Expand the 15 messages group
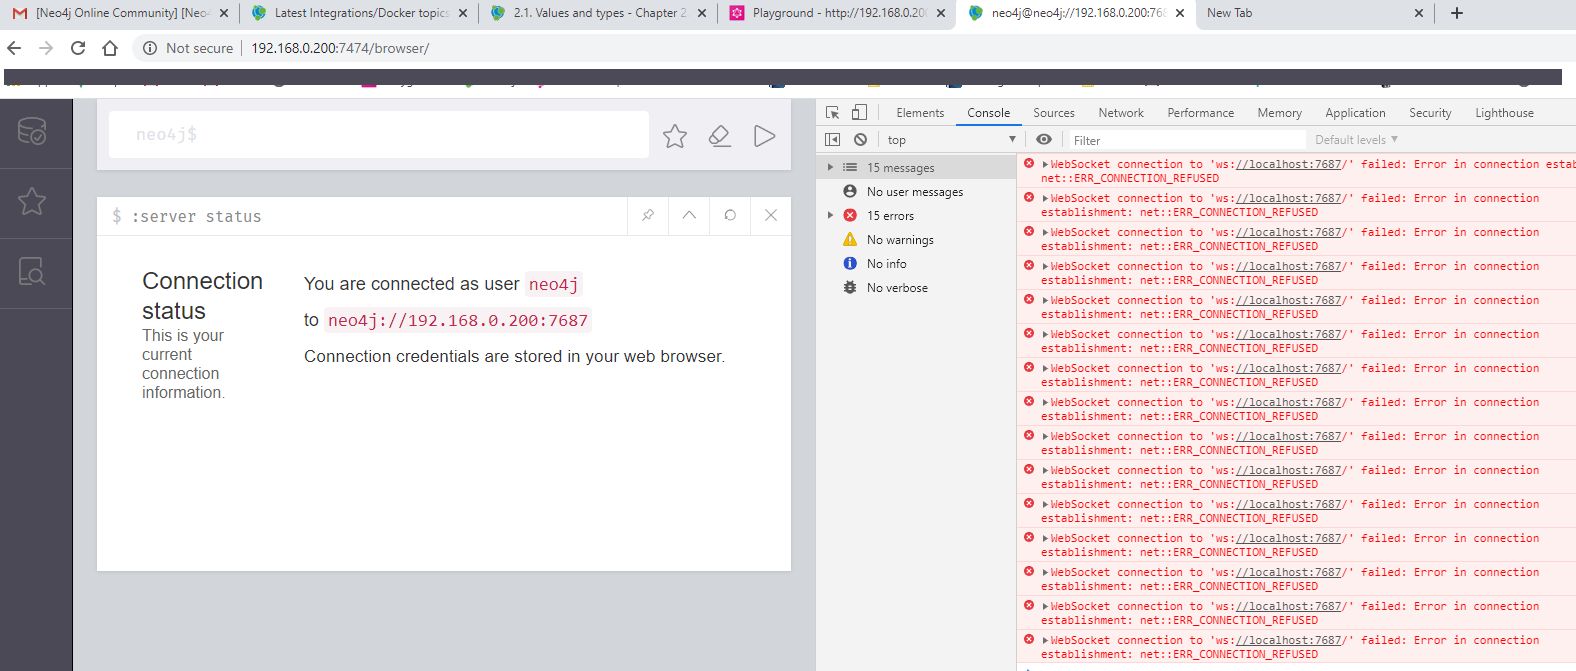This screenshot has width=1576, height=671. coord(830,168)
